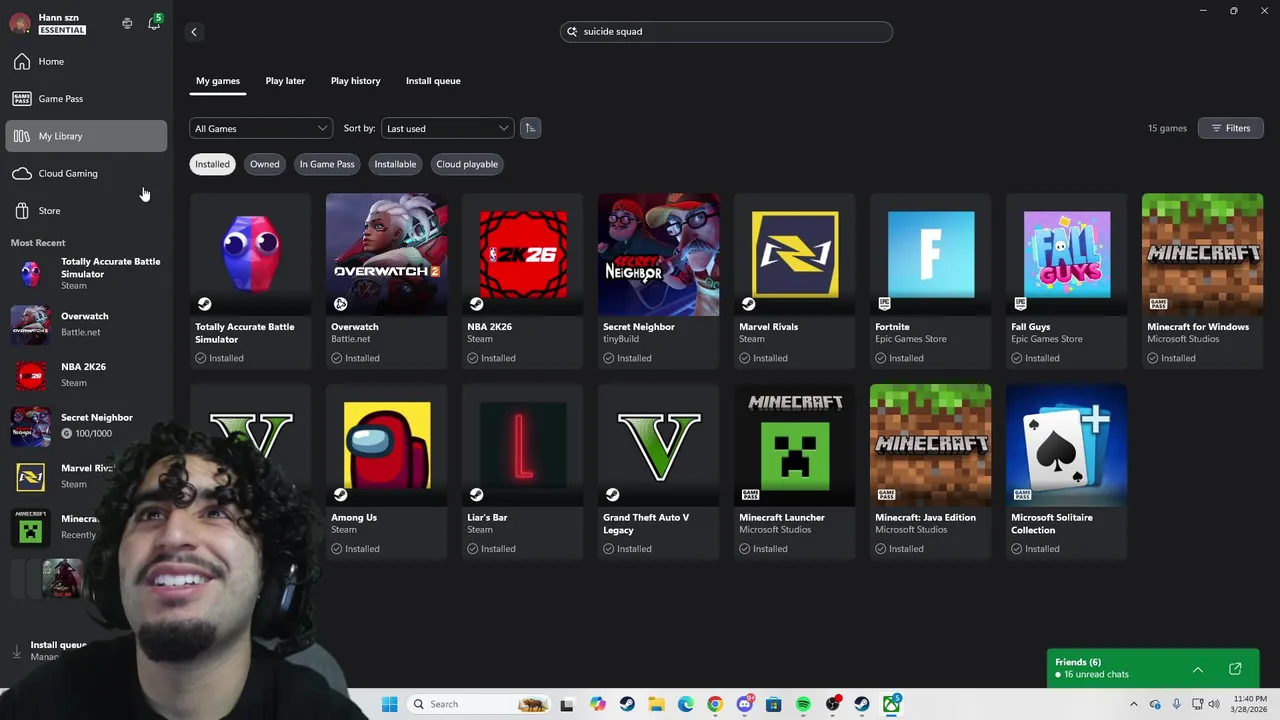Click the suicide squad search field

click(726, 32)
